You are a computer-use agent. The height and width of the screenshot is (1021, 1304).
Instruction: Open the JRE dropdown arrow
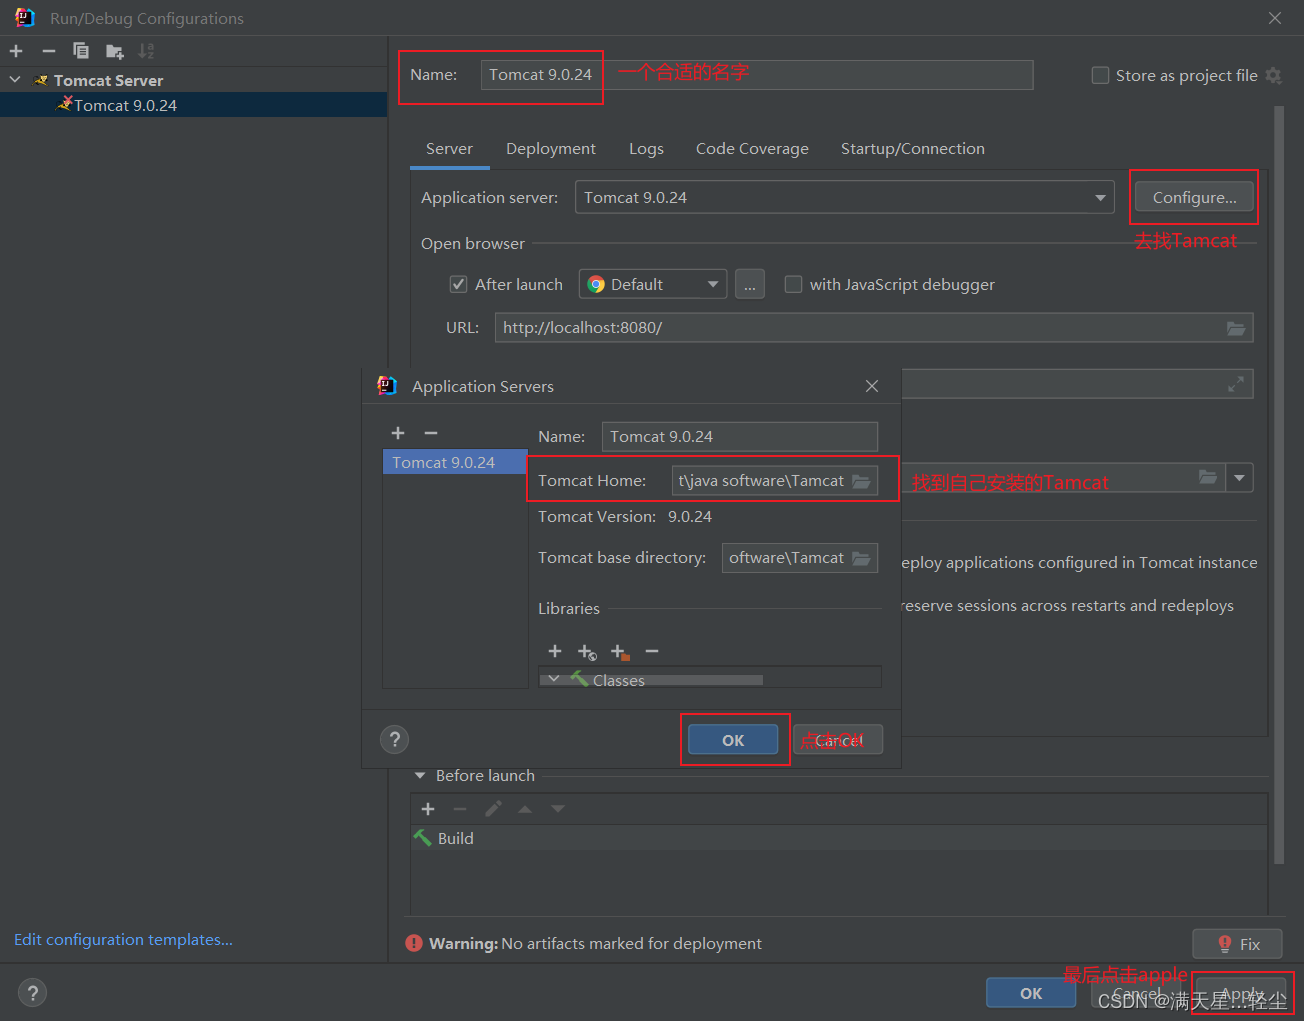click(1240, 478)
